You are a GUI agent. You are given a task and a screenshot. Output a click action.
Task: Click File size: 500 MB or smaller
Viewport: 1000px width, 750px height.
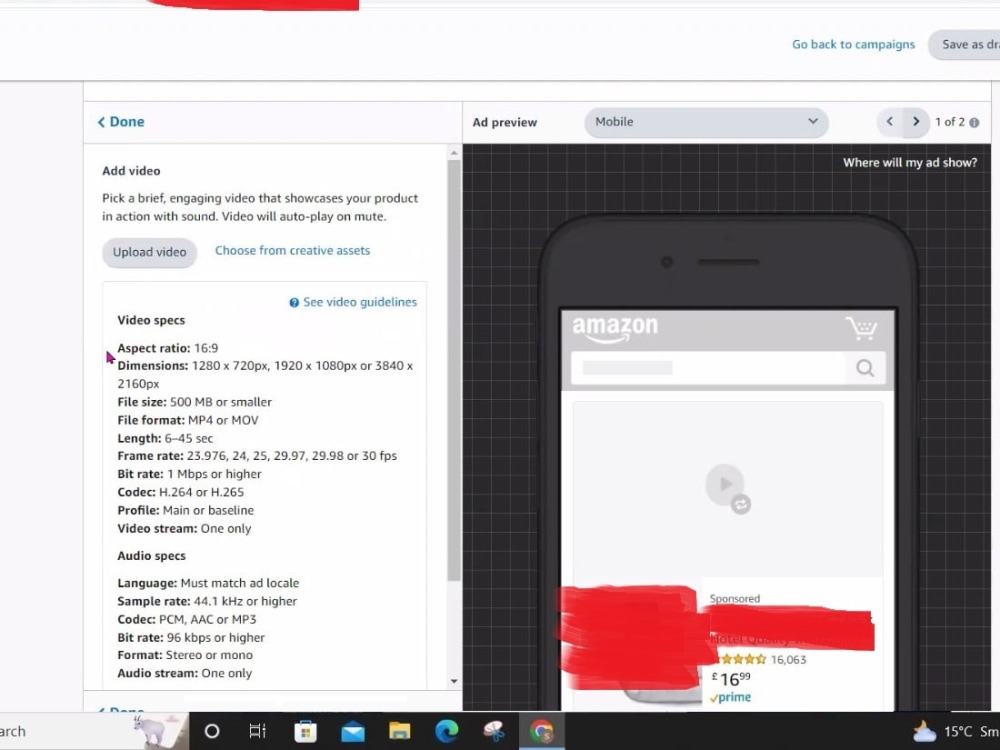[x=195, y=402]
